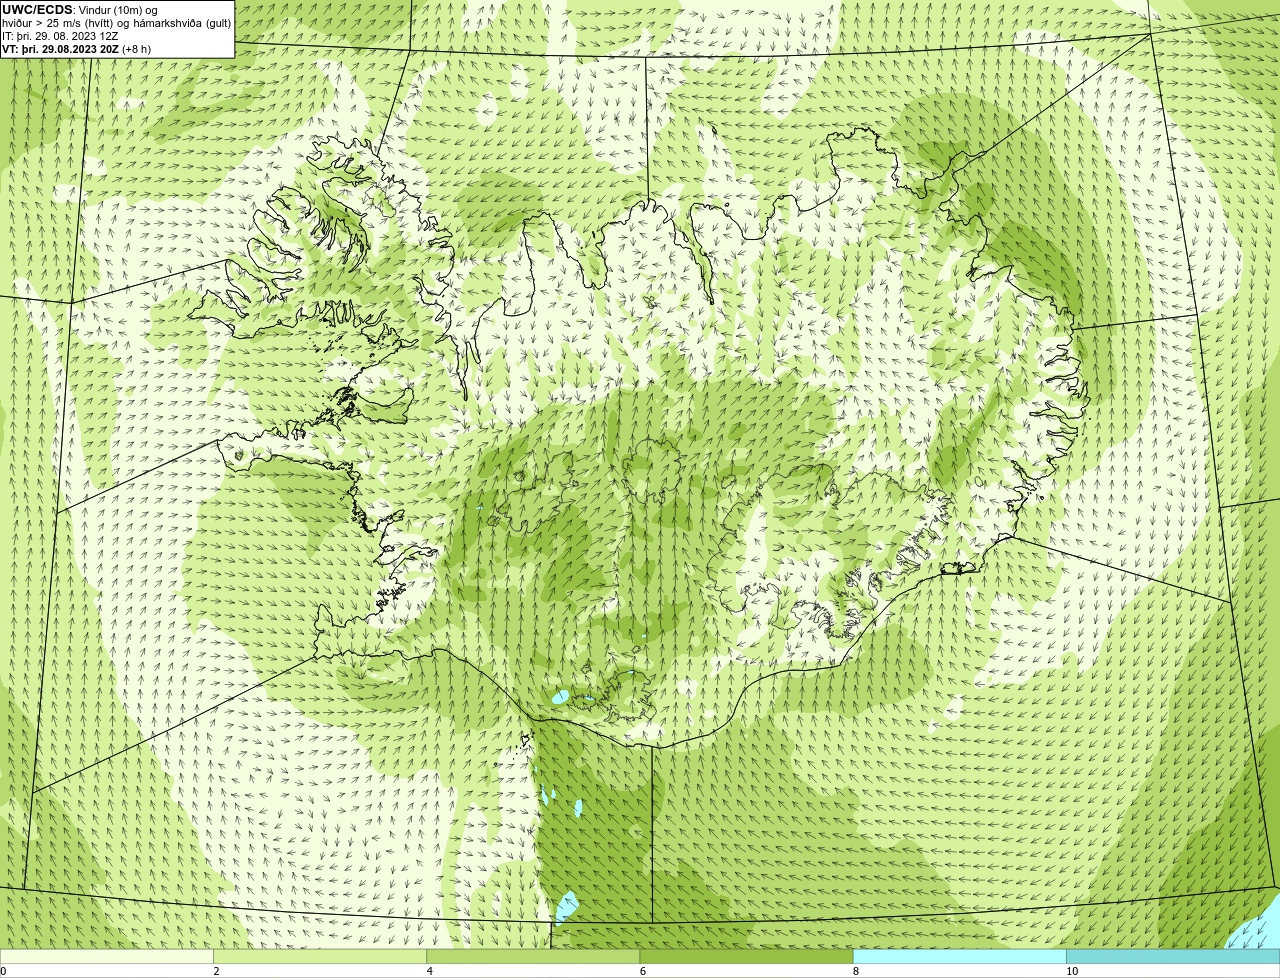This screenshot has width=1280, height=978.
Task: Click the light green 2–4 legend swatch
Action: click(x=320, y=956)
